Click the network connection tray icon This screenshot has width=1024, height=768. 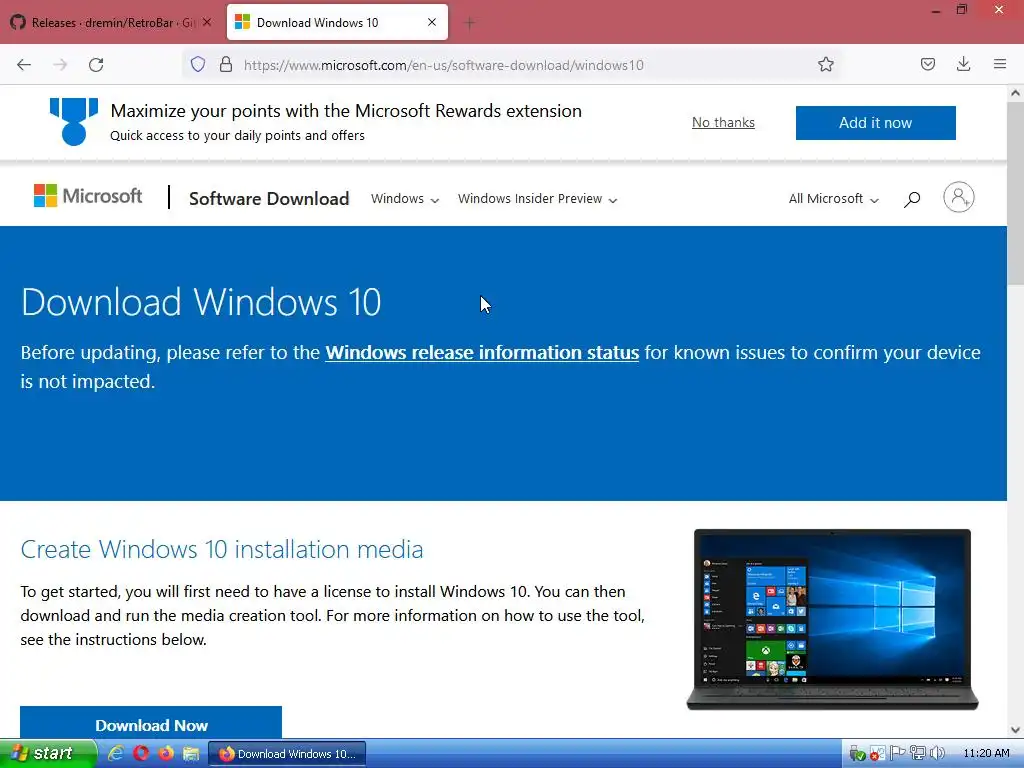pyautogui.click(x=918, y=754)
